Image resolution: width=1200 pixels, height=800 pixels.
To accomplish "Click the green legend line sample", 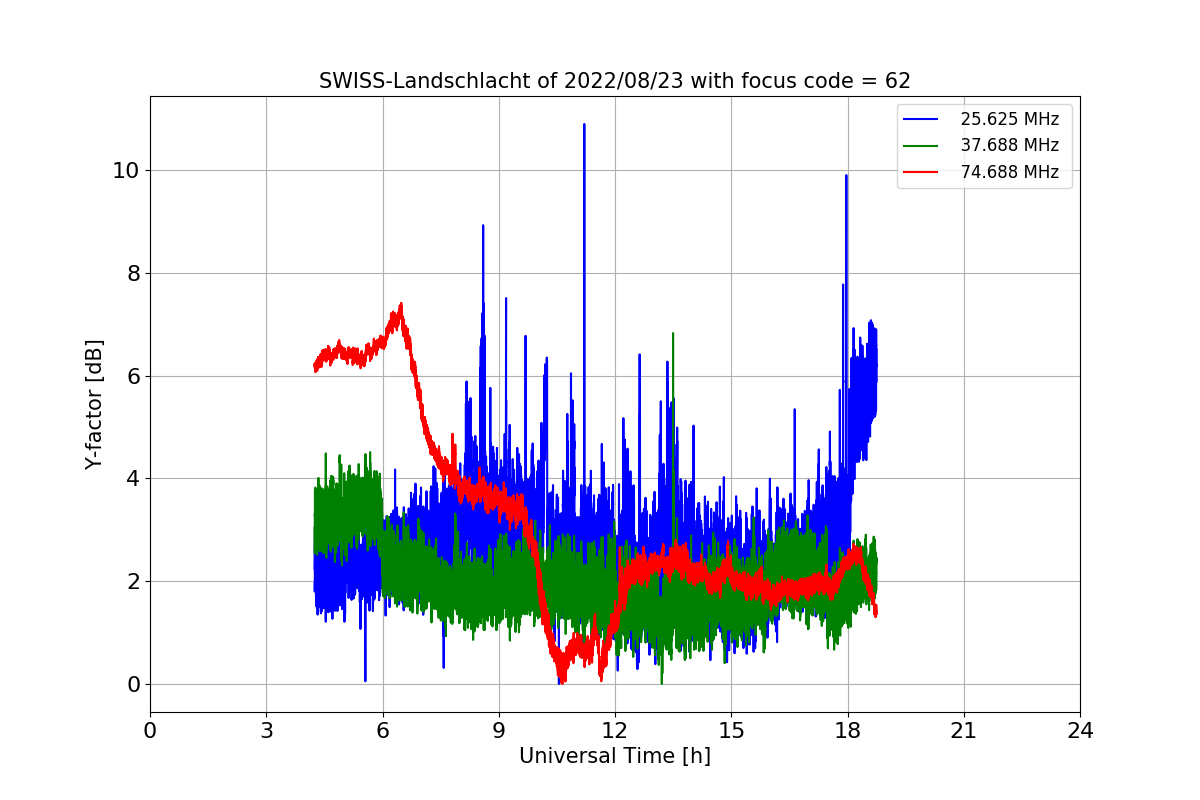I will [x=921, y=145].
